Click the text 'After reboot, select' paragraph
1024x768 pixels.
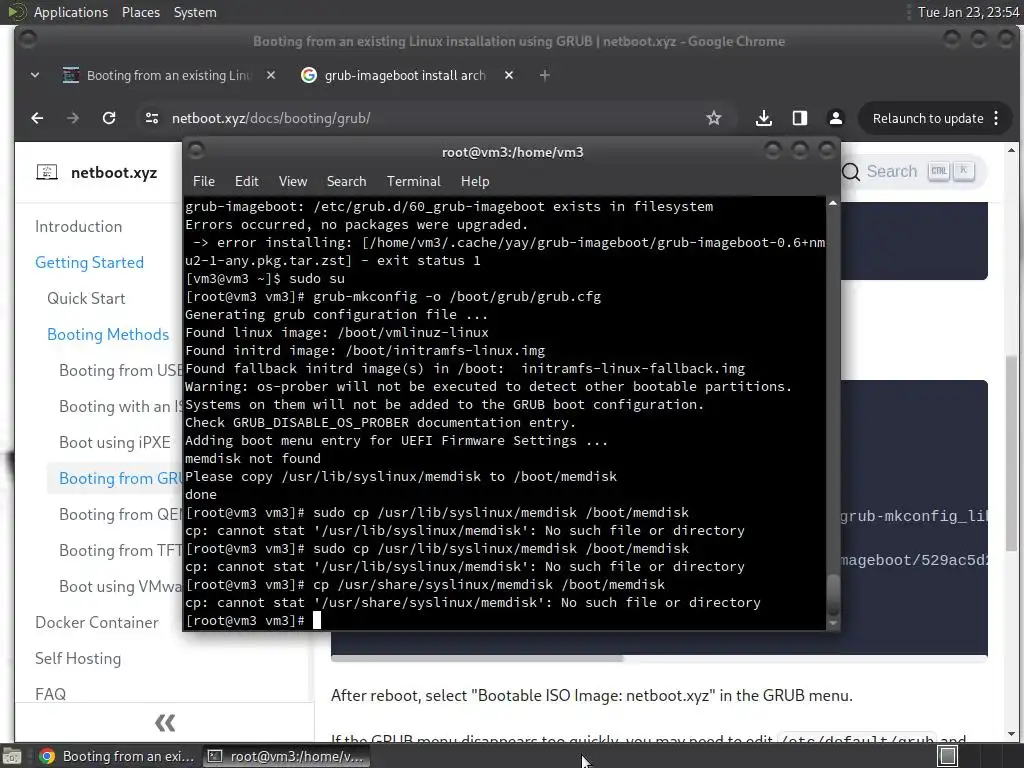click(x=592, y=696)
